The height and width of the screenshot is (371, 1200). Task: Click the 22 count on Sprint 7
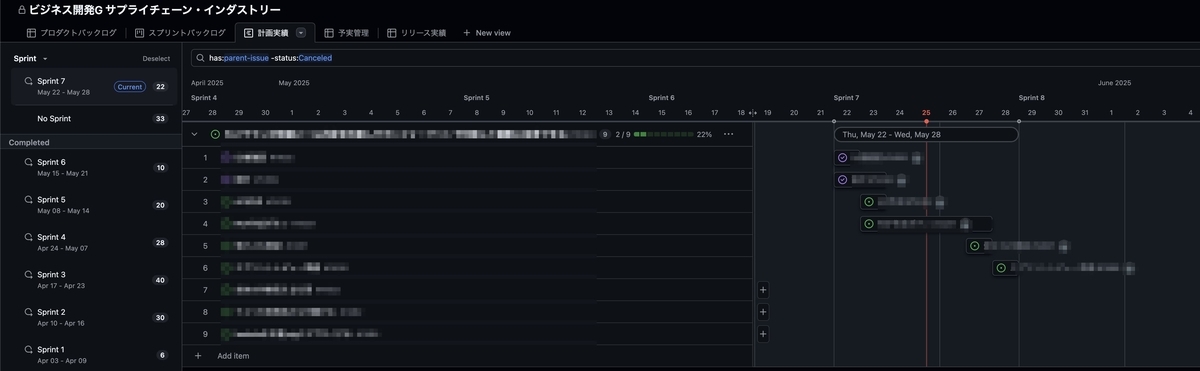(x=160, y=87)
